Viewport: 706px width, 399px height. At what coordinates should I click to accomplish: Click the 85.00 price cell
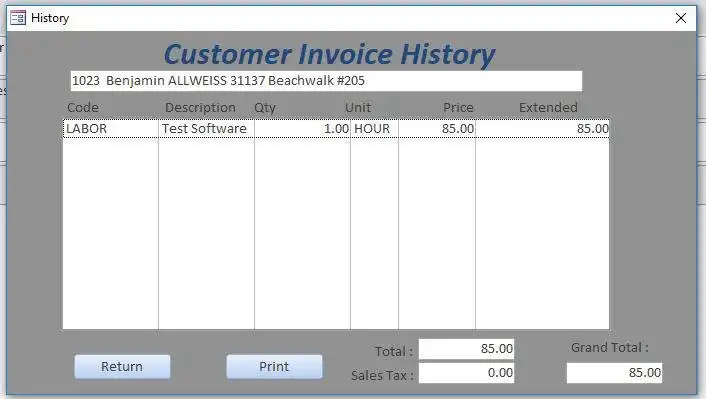click(437, 129)
